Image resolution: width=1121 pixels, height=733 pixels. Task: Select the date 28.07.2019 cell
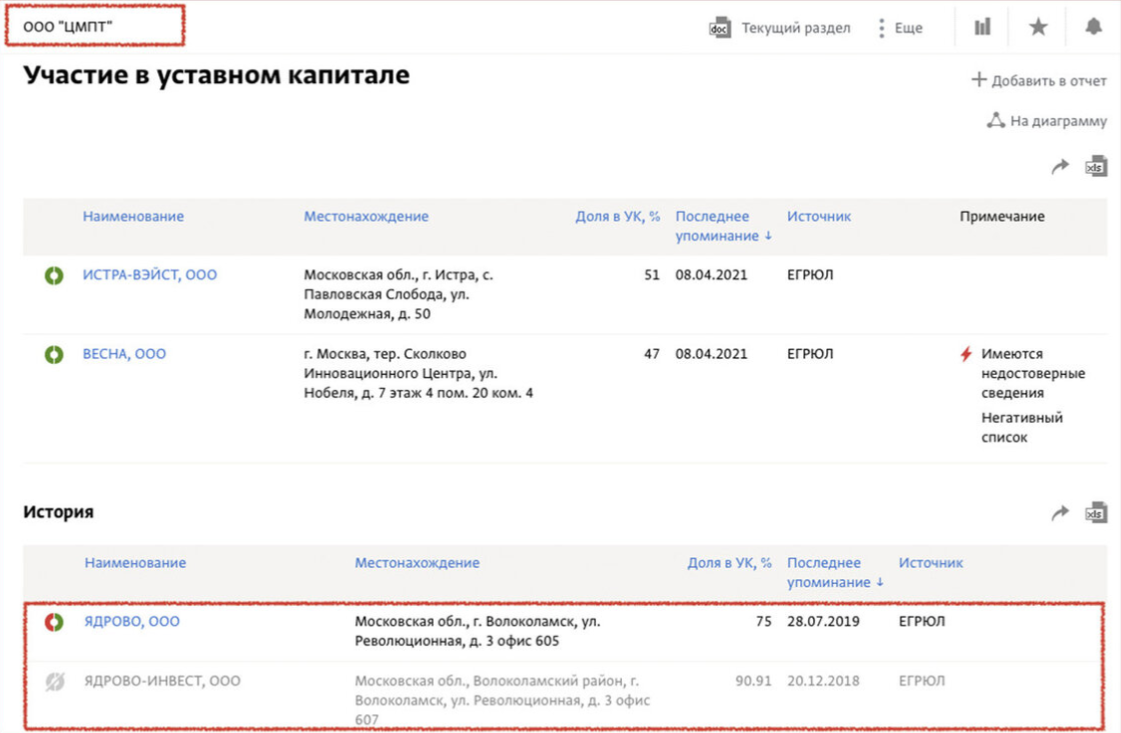coord(823,621)
